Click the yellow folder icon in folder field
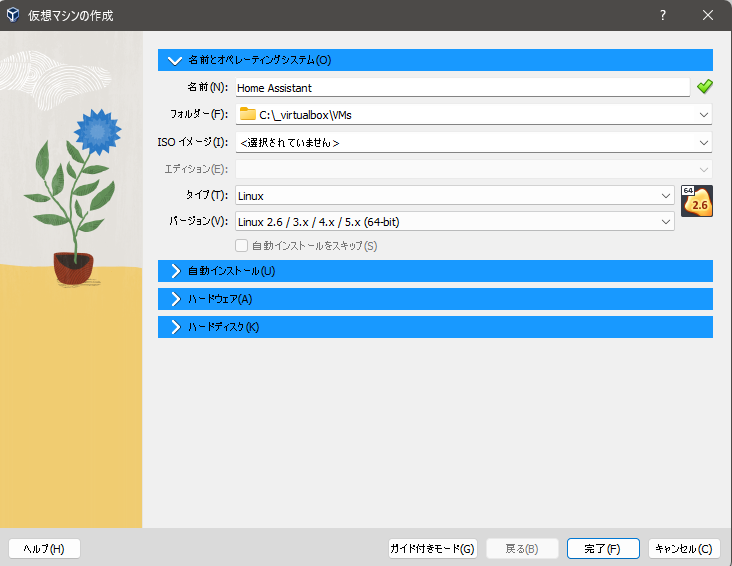The width and height of the screenshot is (732, 566). pyautogui.click(x=247, y=114)
